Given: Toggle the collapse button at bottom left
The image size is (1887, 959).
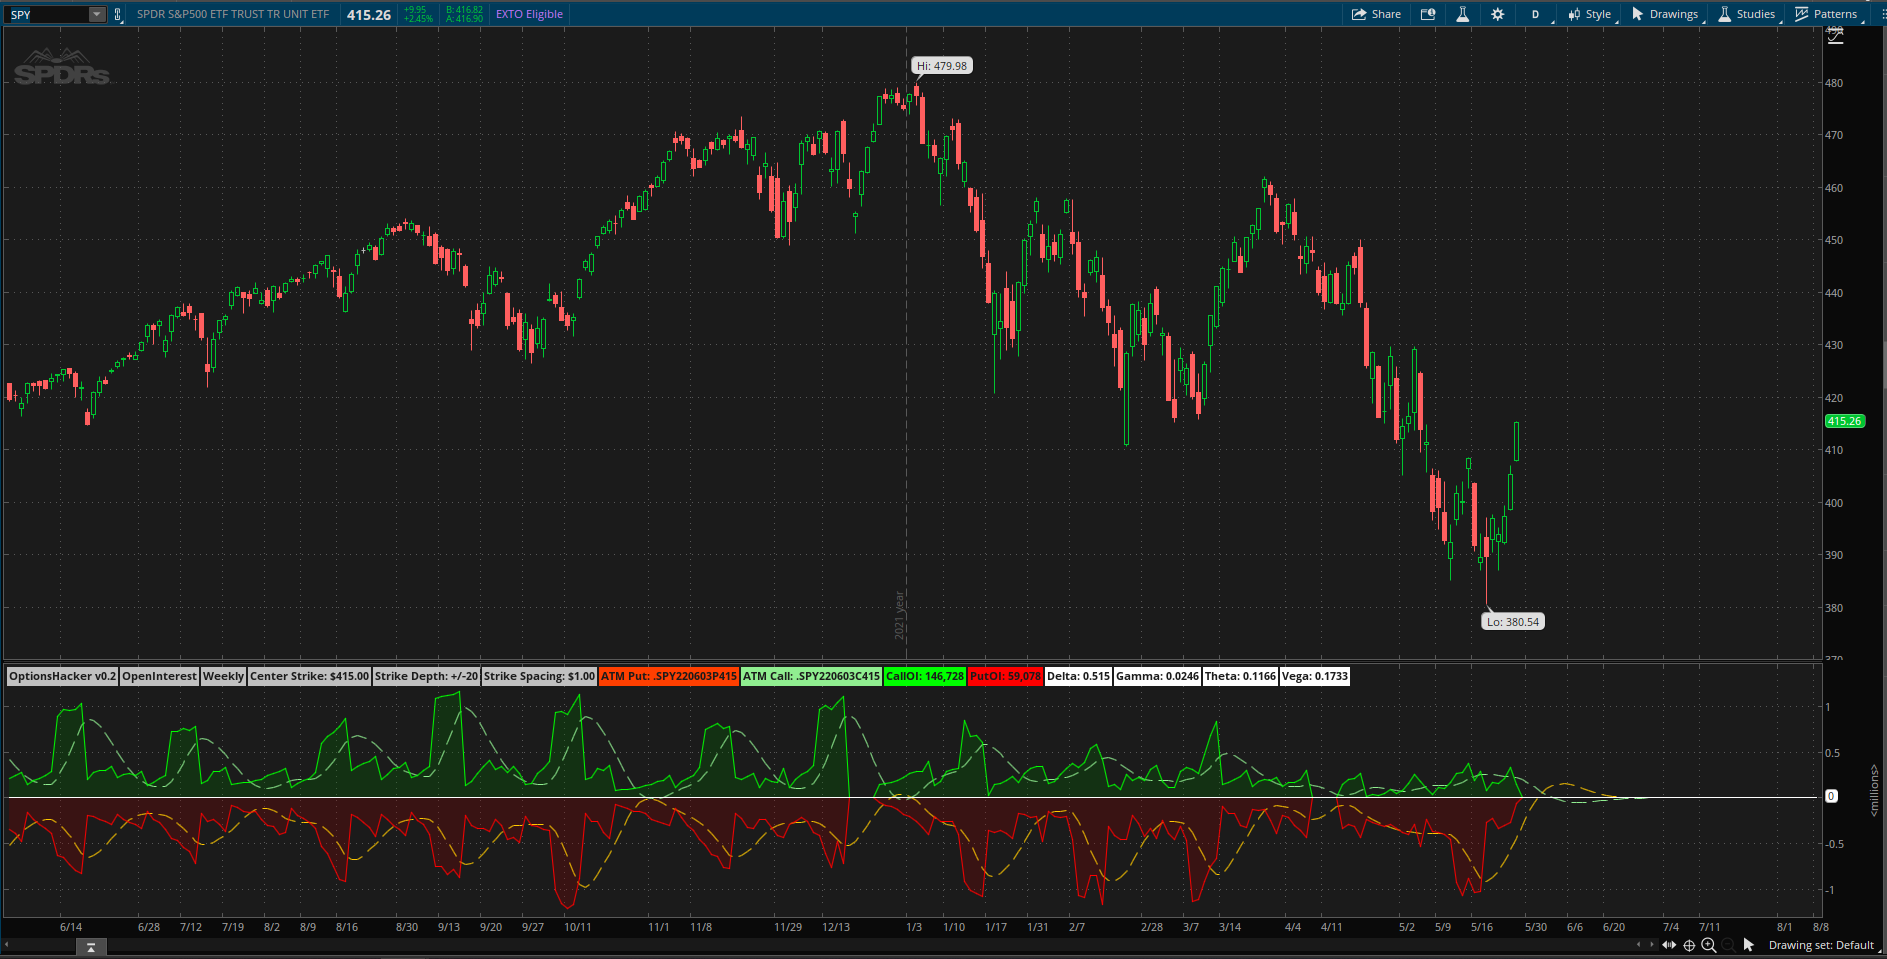Looking at the screenshot, I should (91, 946).
